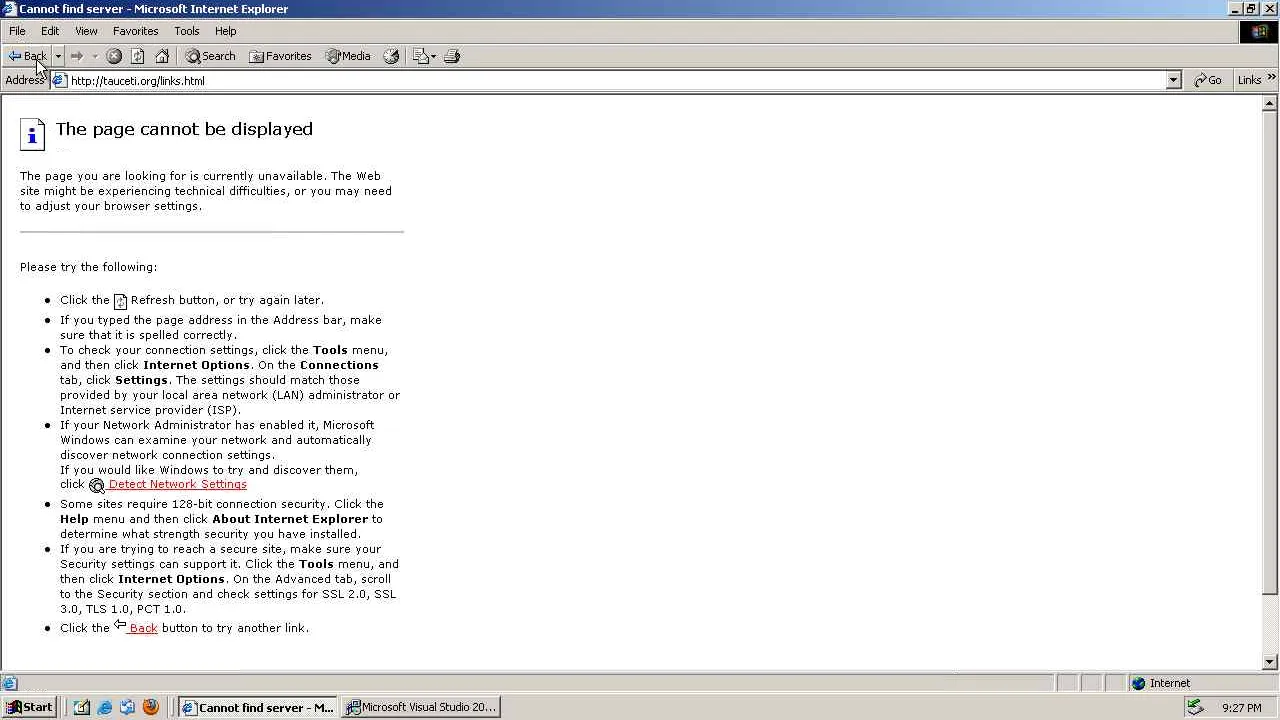Open the Edit menu

[50, 31]
